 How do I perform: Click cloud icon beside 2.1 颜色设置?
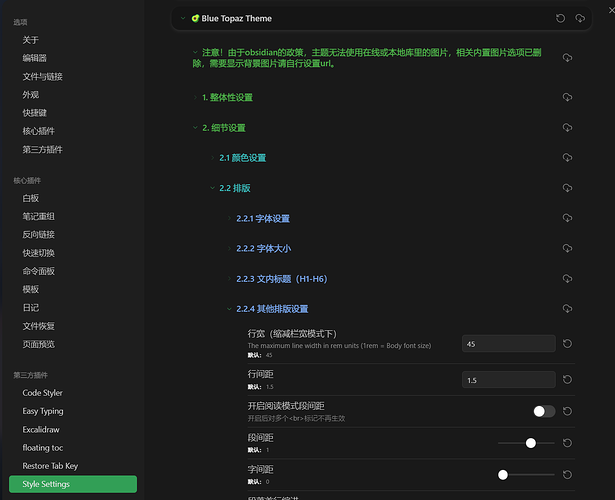click(x=567, y=157)
